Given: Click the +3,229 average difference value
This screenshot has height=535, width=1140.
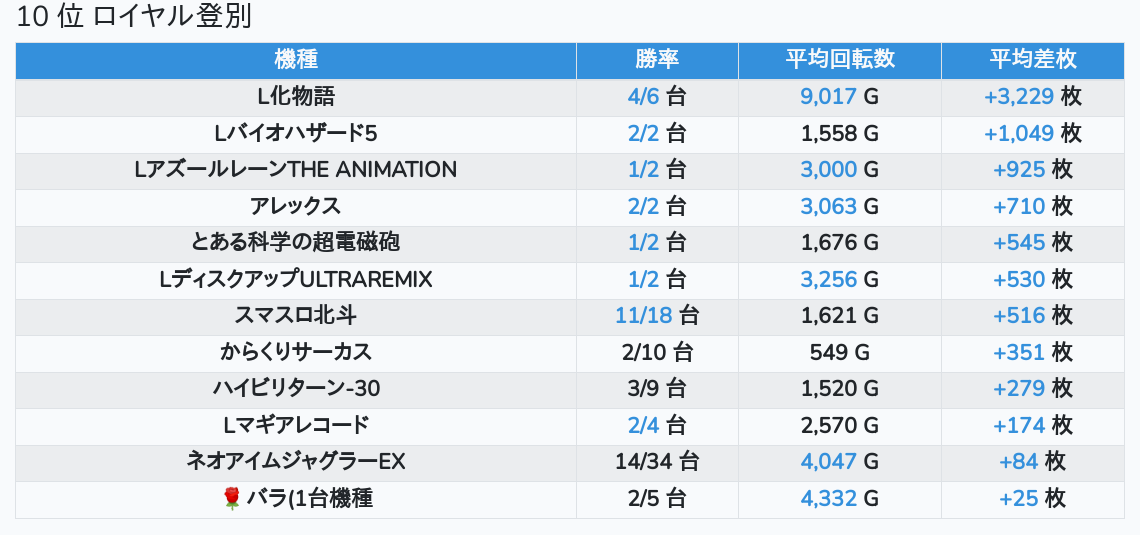Looking at the screenshot, I should [1018, 97].
